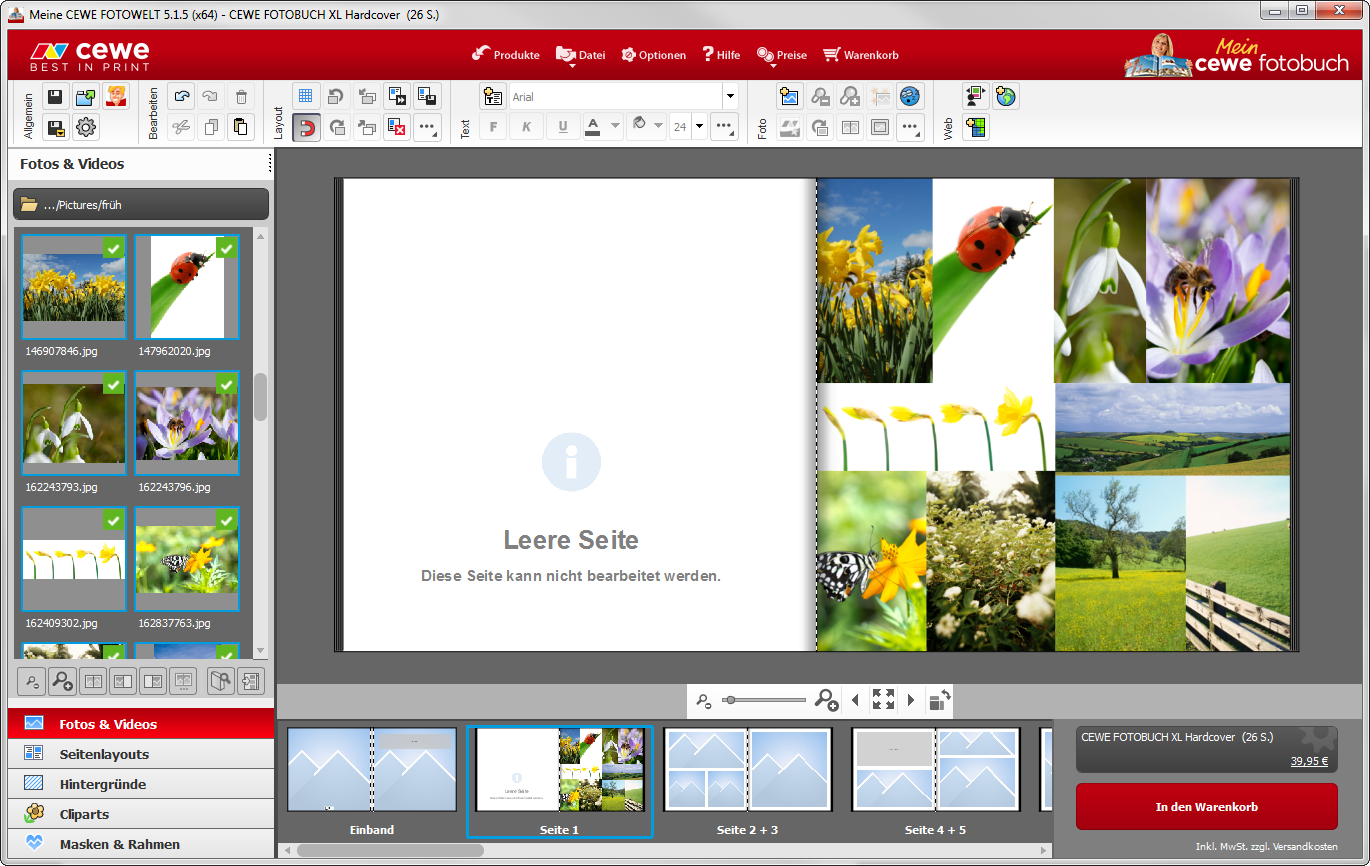Viewport: 1370px width, 866px height.
Task: Open the settings gear in Allgemein
Action: [x=86, y=127]
